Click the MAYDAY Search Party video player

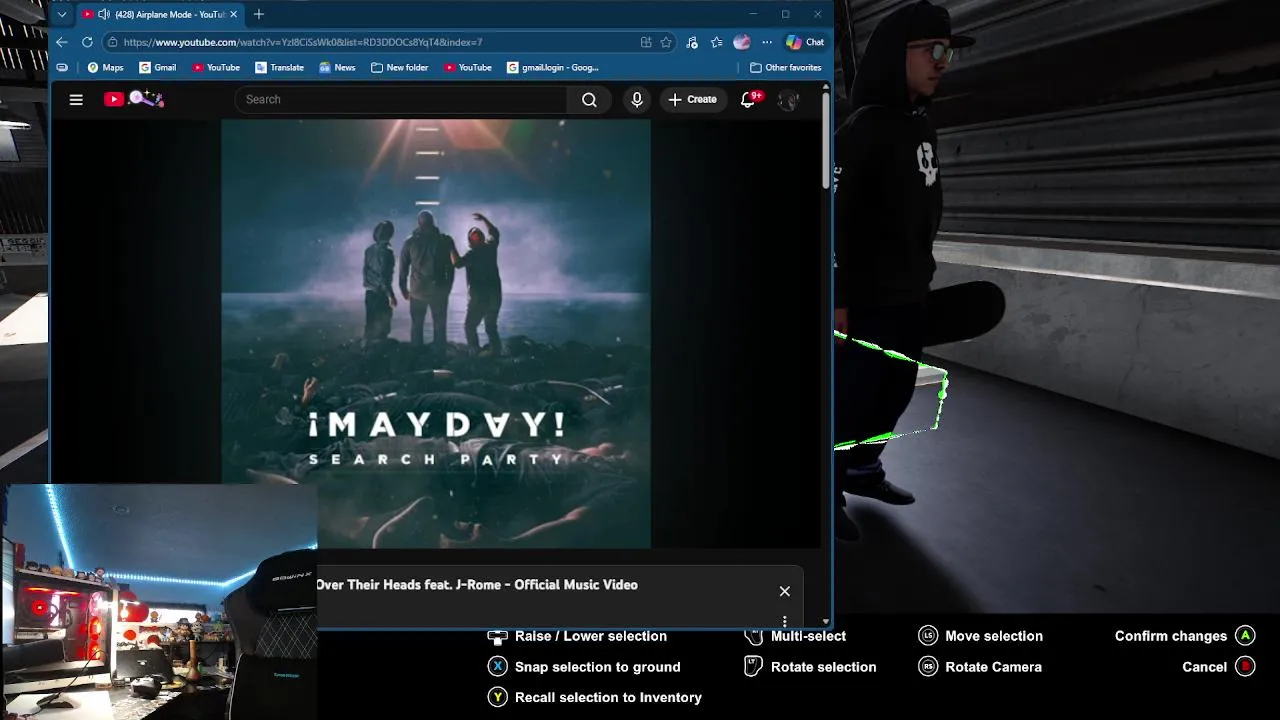[436, 334]
